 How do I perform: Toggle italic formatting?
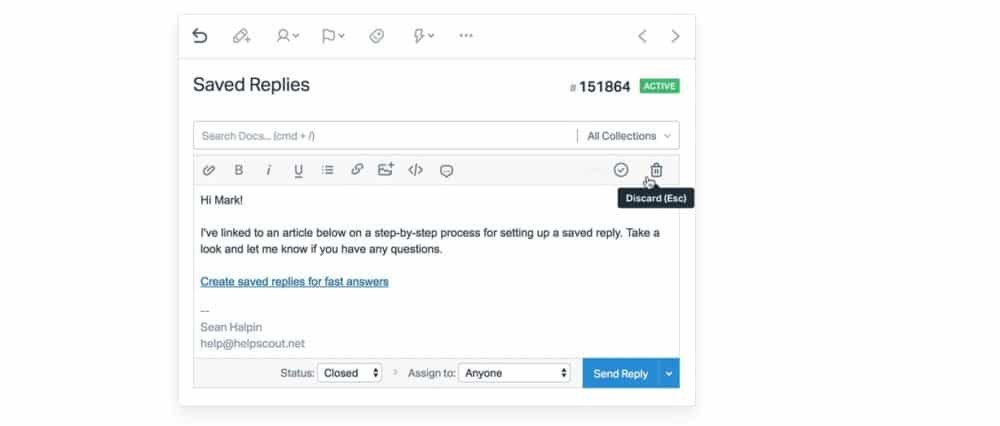(268, 170)
